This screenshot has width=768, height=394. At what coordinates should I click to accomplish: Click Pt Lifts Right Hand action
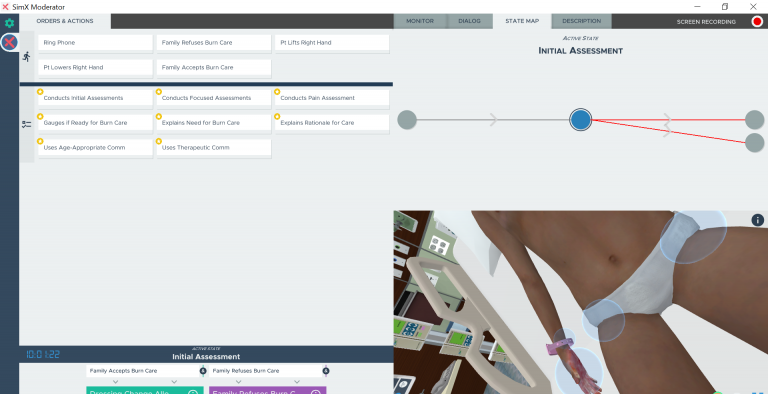pos(332,43)
